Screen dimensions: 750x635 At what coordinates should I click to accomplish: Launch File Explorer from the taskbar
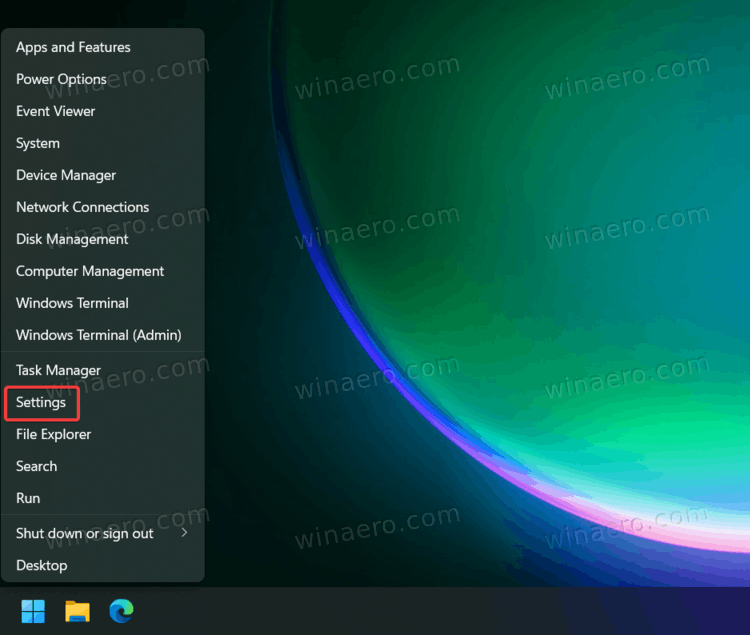(77, 611)
